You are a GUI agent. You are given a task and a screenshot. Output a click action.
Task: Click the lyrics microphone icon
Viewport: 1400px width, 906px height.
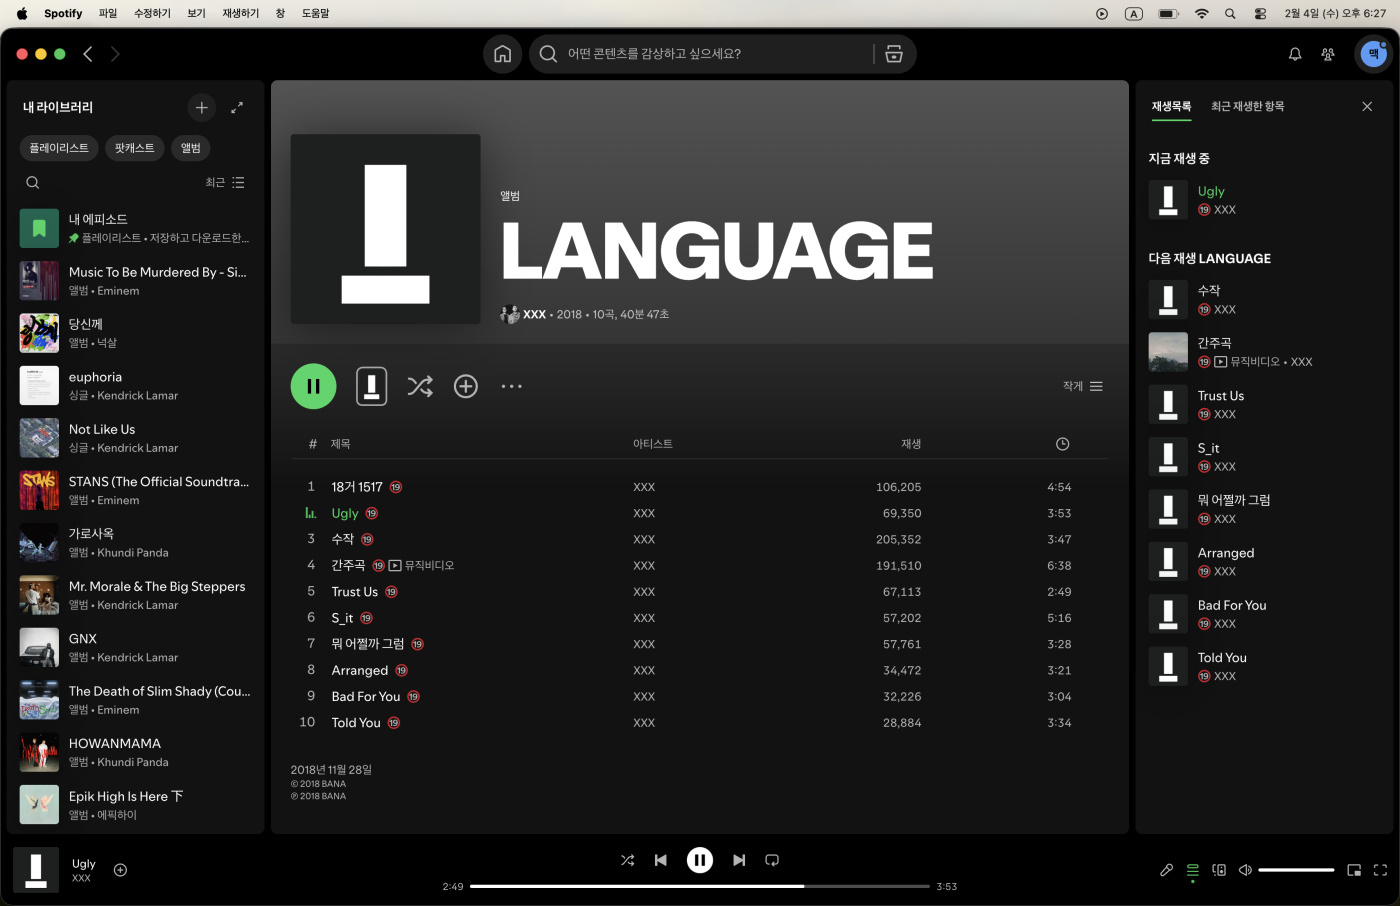1166,870
